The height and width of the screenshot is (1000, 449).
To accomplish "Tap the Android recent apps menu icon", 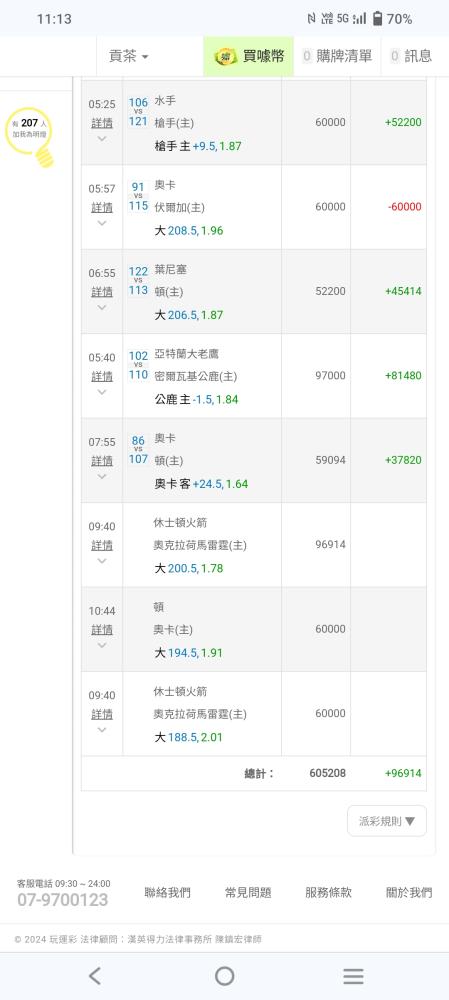I will [353, 976].
